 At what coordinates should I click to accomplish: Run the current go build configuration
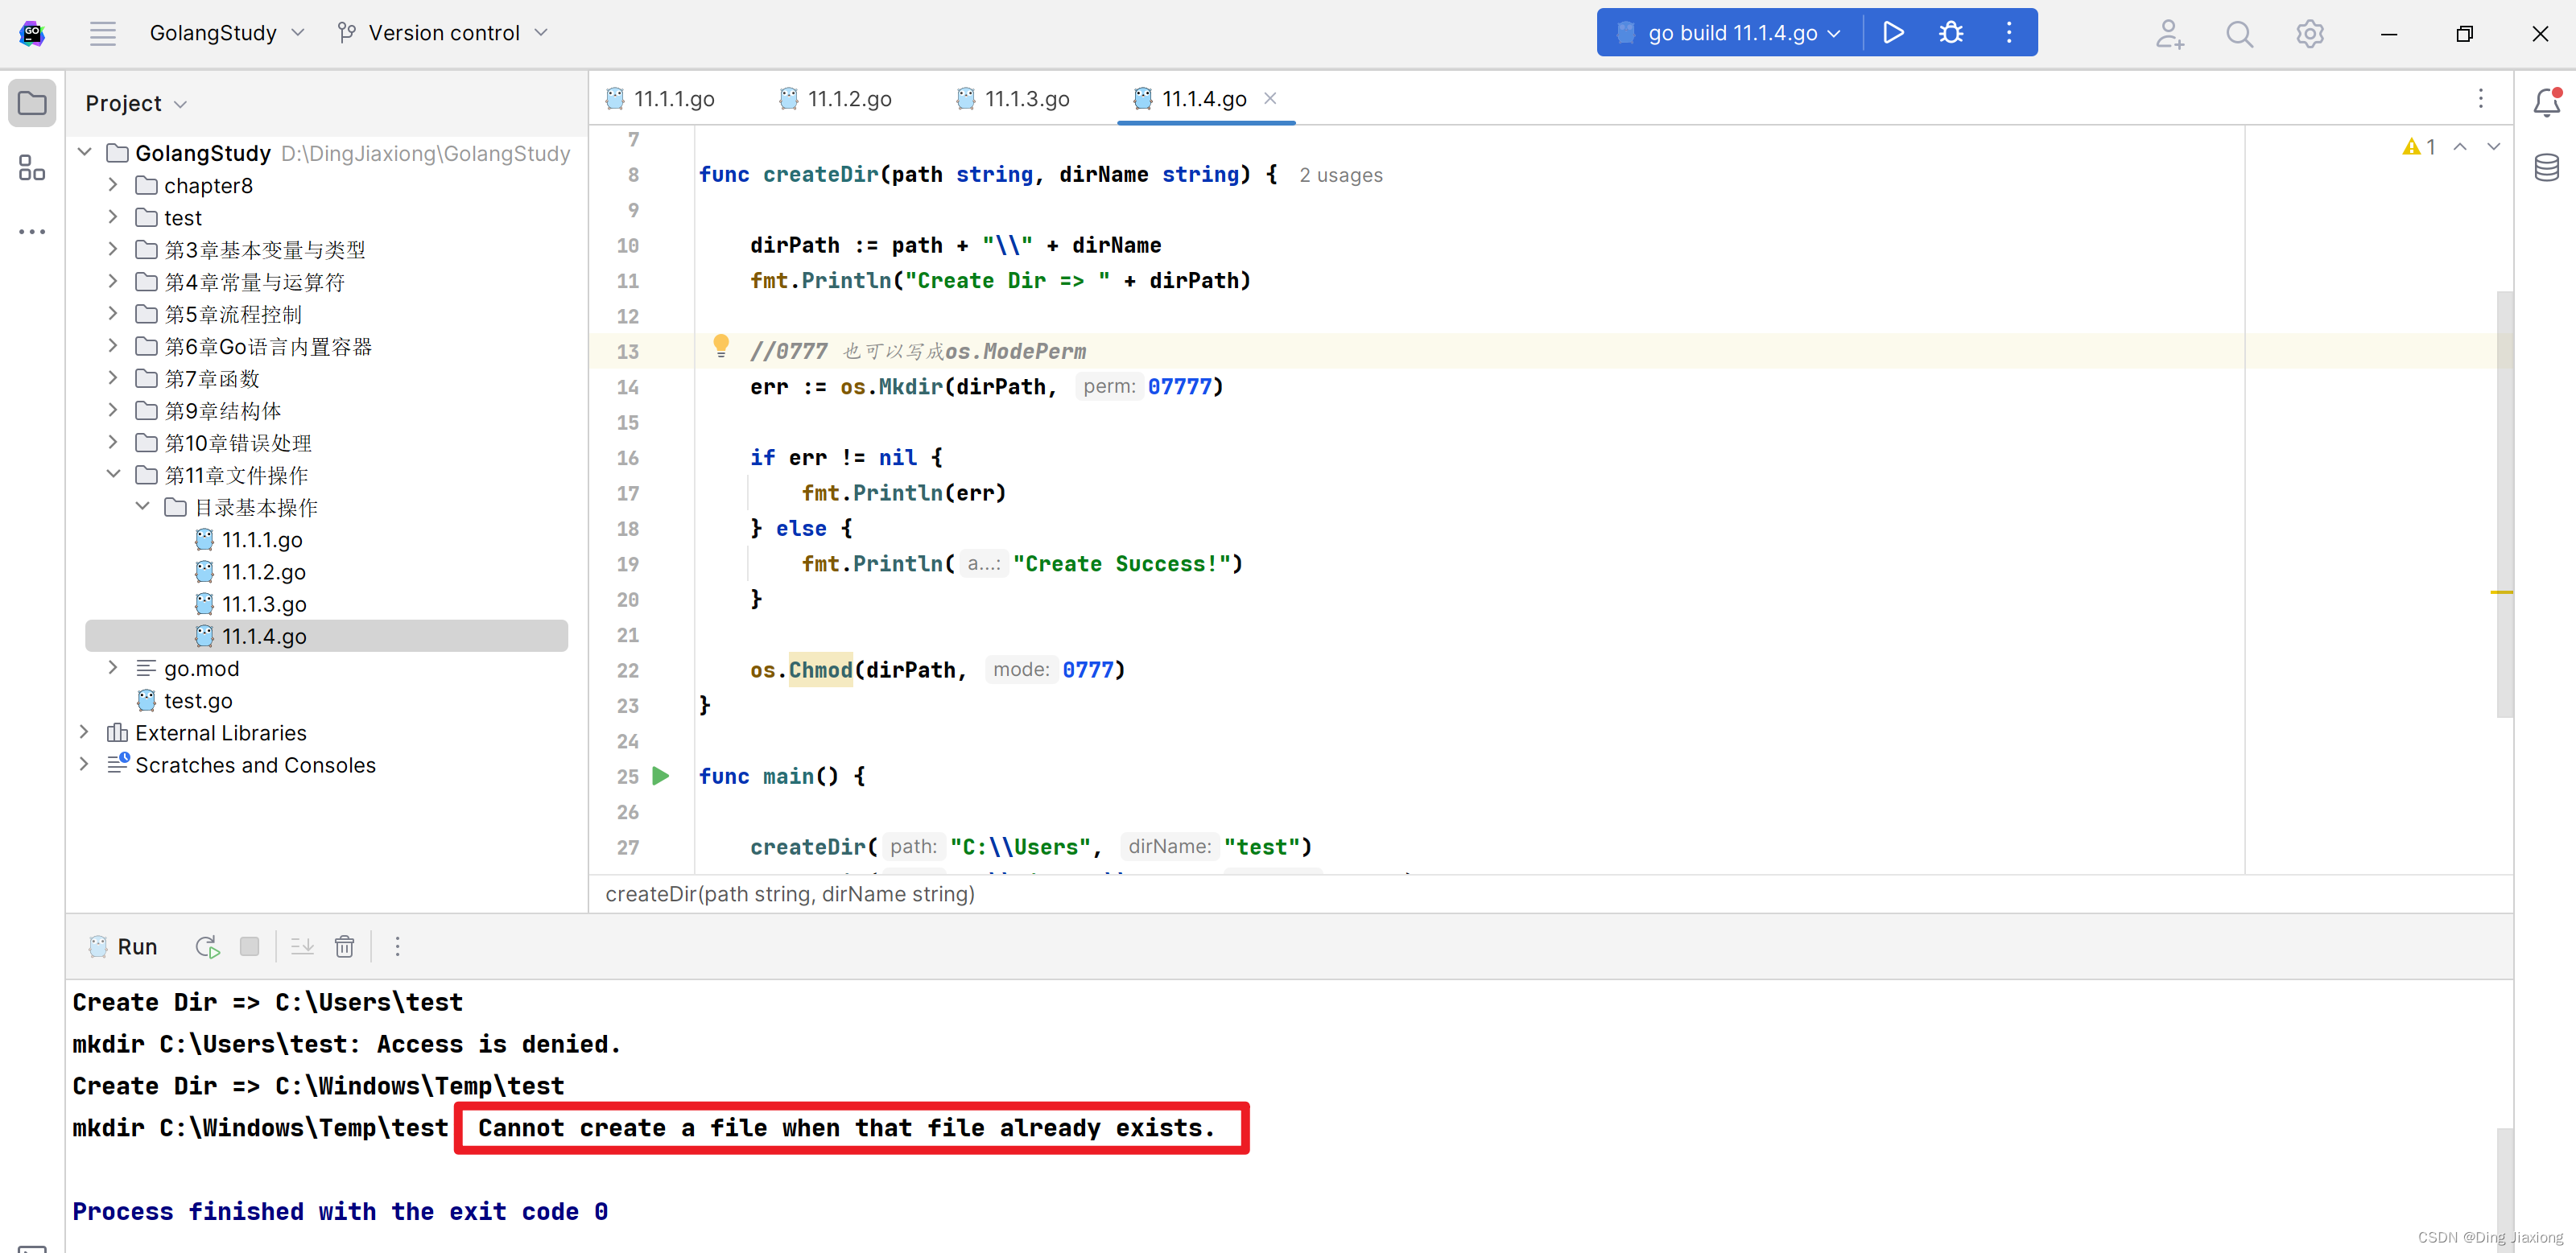point(1893,33)
